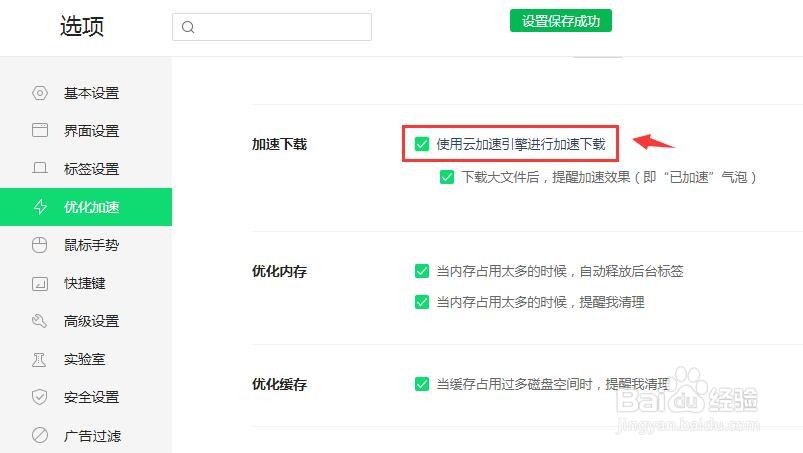Click the 界面设置 window icon
The height and width of the screenshot is (453, 803).
pyautogui.click(x=39, y=131)
